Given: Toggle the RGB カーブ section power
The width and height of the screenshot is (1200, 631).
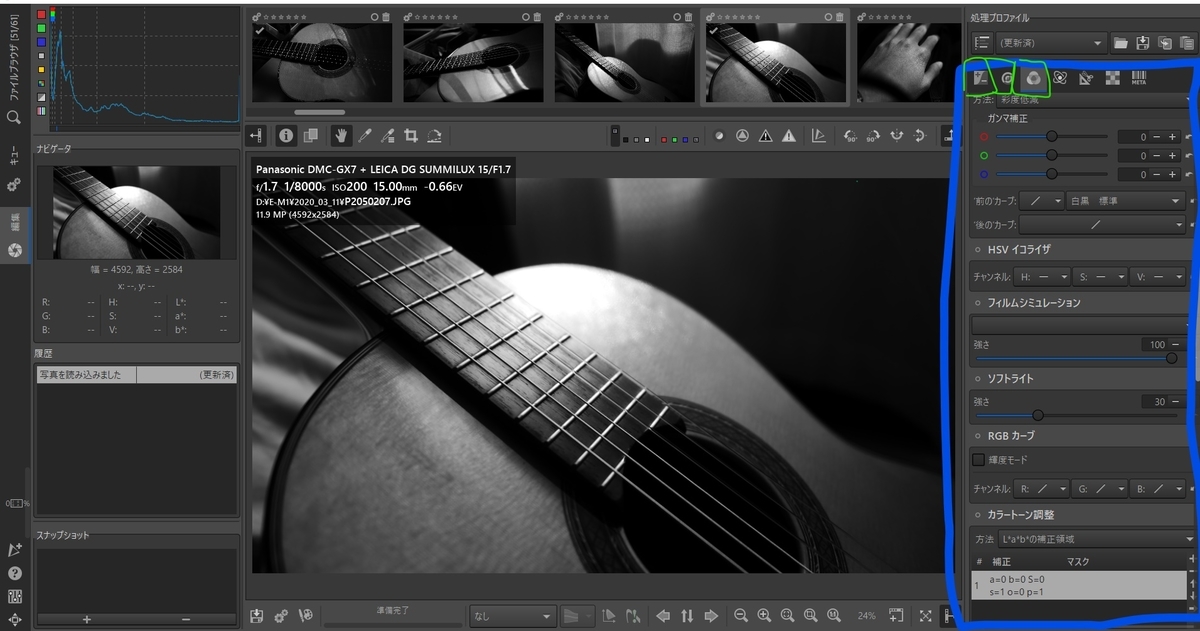Looking at the screenshot, I should 978,436.
